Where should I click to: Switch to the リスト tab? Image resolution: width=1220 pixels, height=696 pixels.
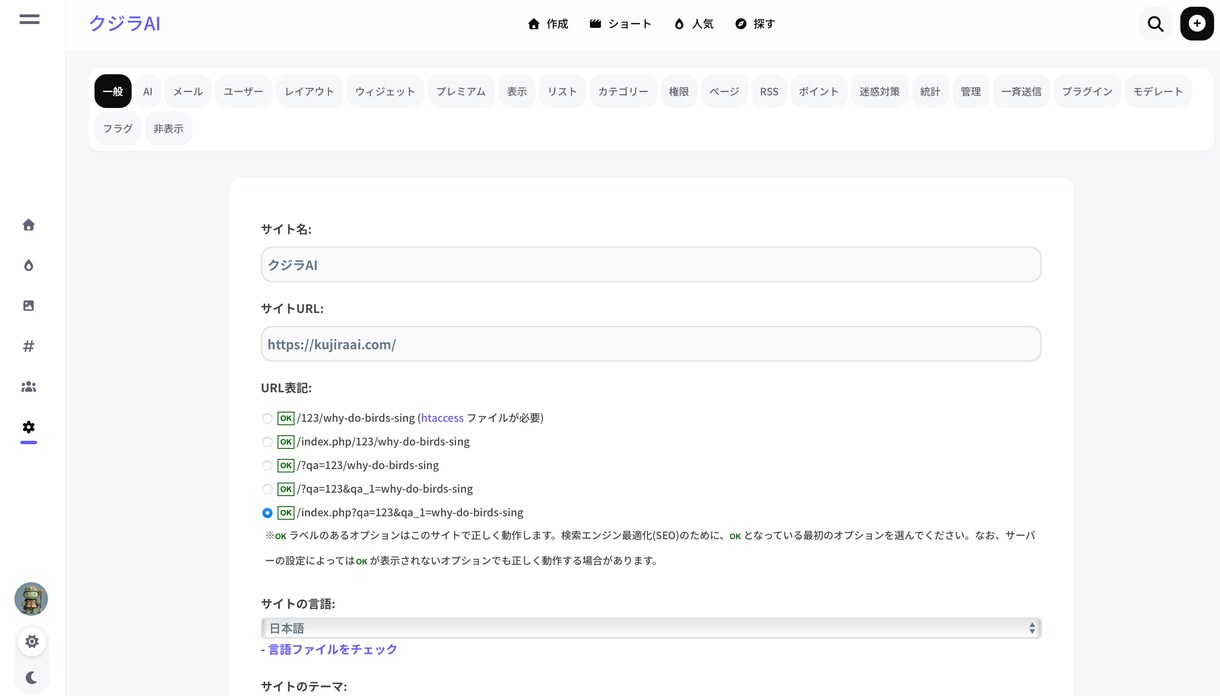coord(562,91)
